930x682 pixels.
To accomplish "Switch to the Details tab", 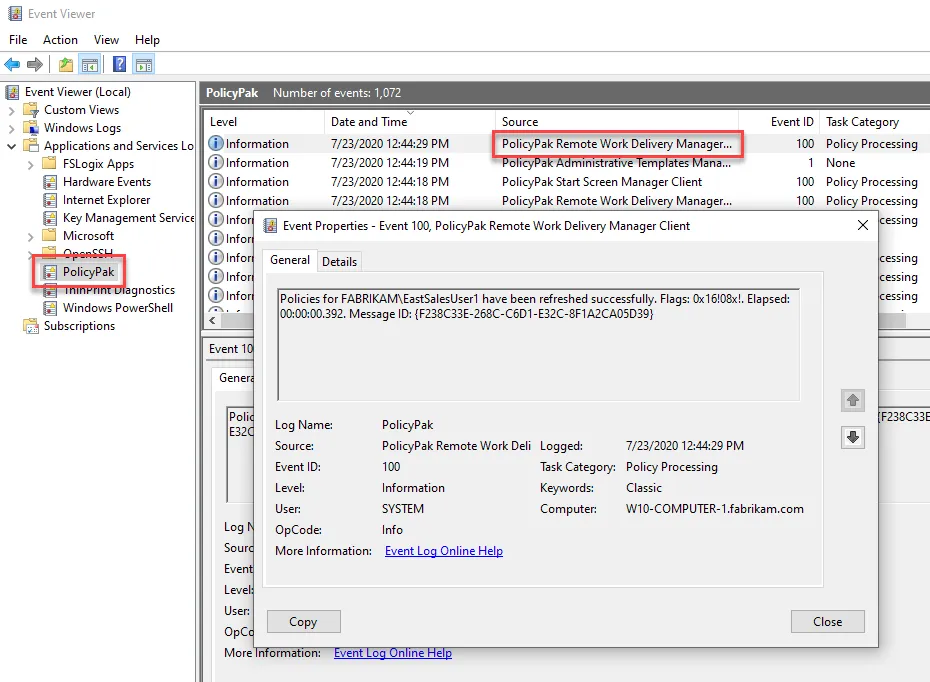I will (339, 260).
